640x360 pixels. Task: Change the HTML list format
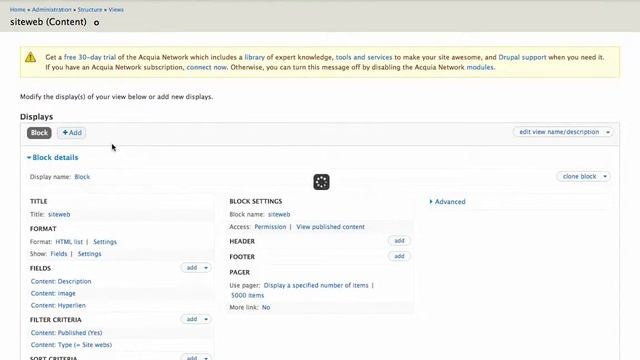click(x=69, y=242)
